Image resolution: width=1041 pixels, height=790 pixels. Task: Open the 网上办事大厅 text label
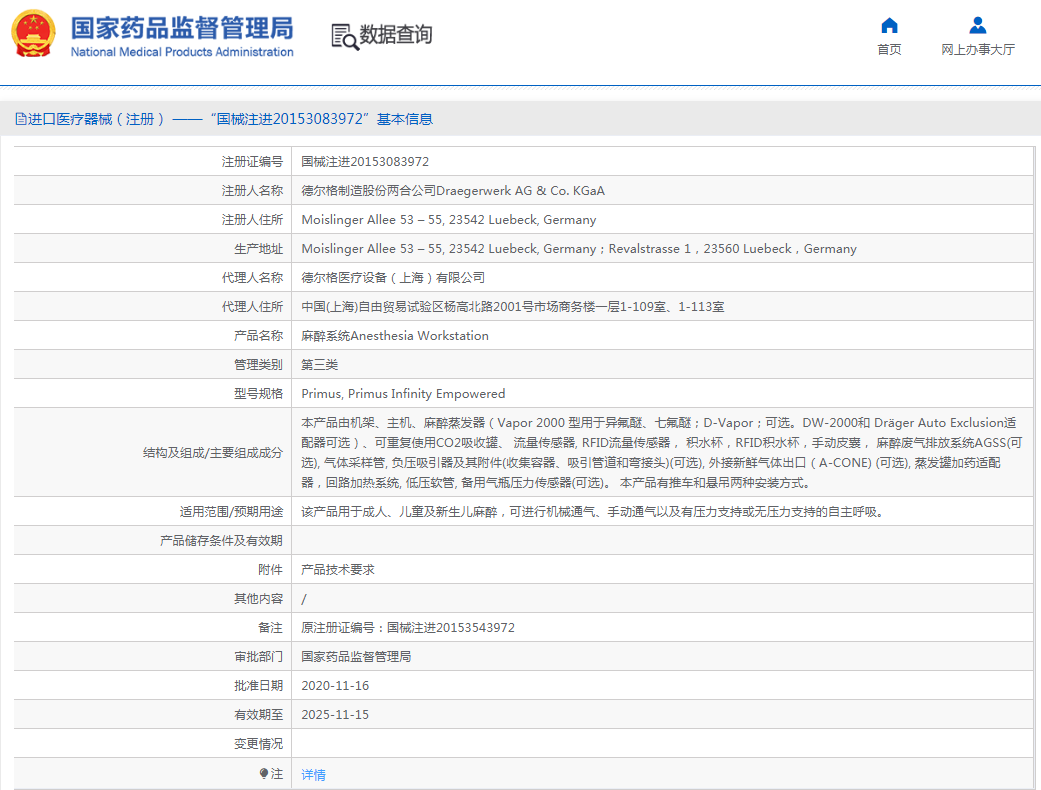click(x=977, y=50)
